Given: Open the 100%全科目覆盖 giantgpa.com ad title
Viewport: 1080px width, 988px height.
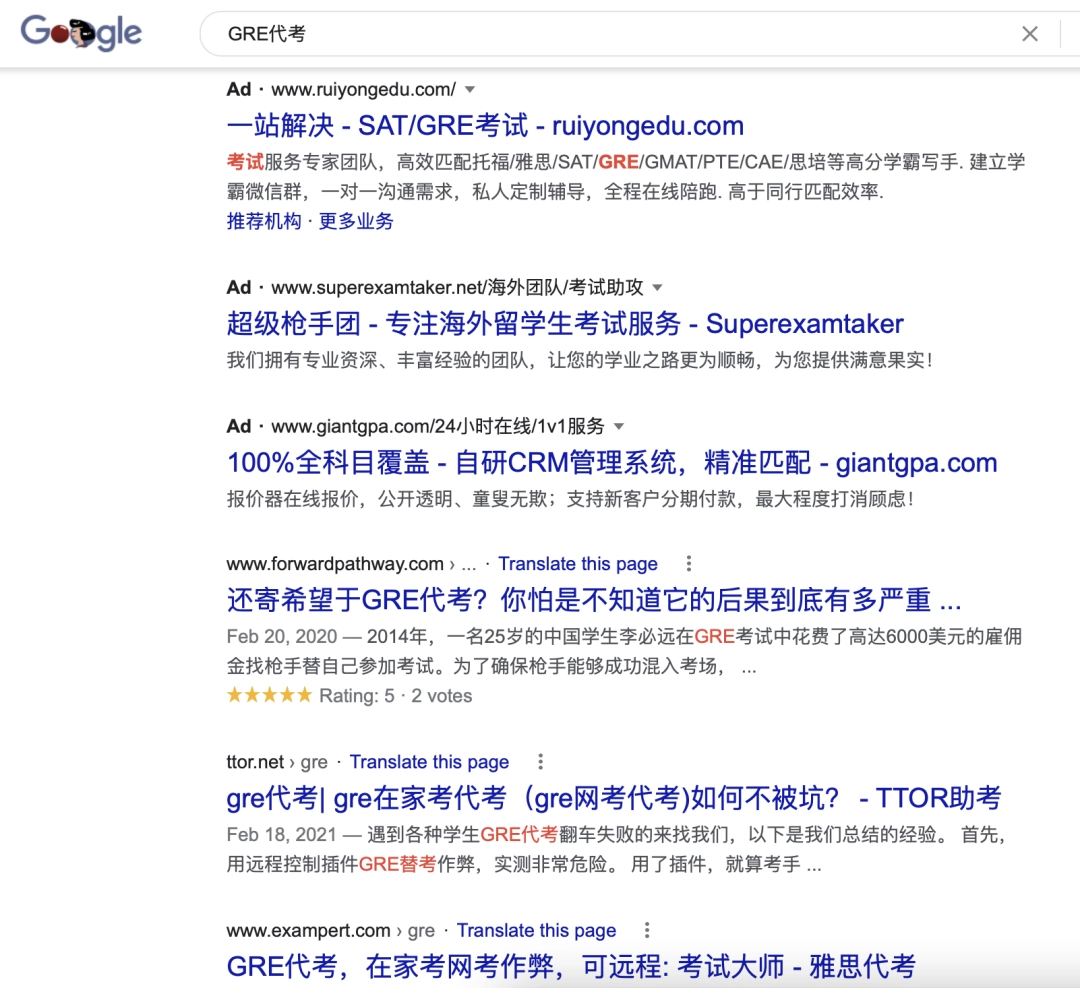Looking at the screenshot, I should (x=612, y=463).
